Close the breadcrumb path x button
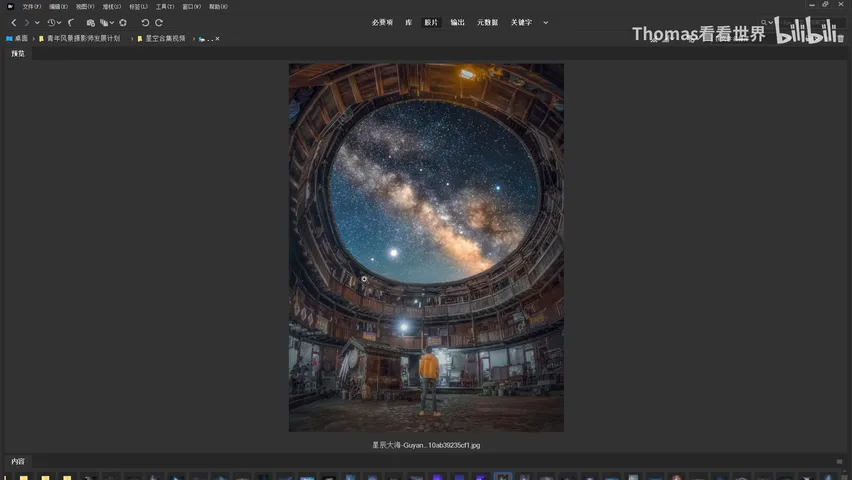 (217, 39)
